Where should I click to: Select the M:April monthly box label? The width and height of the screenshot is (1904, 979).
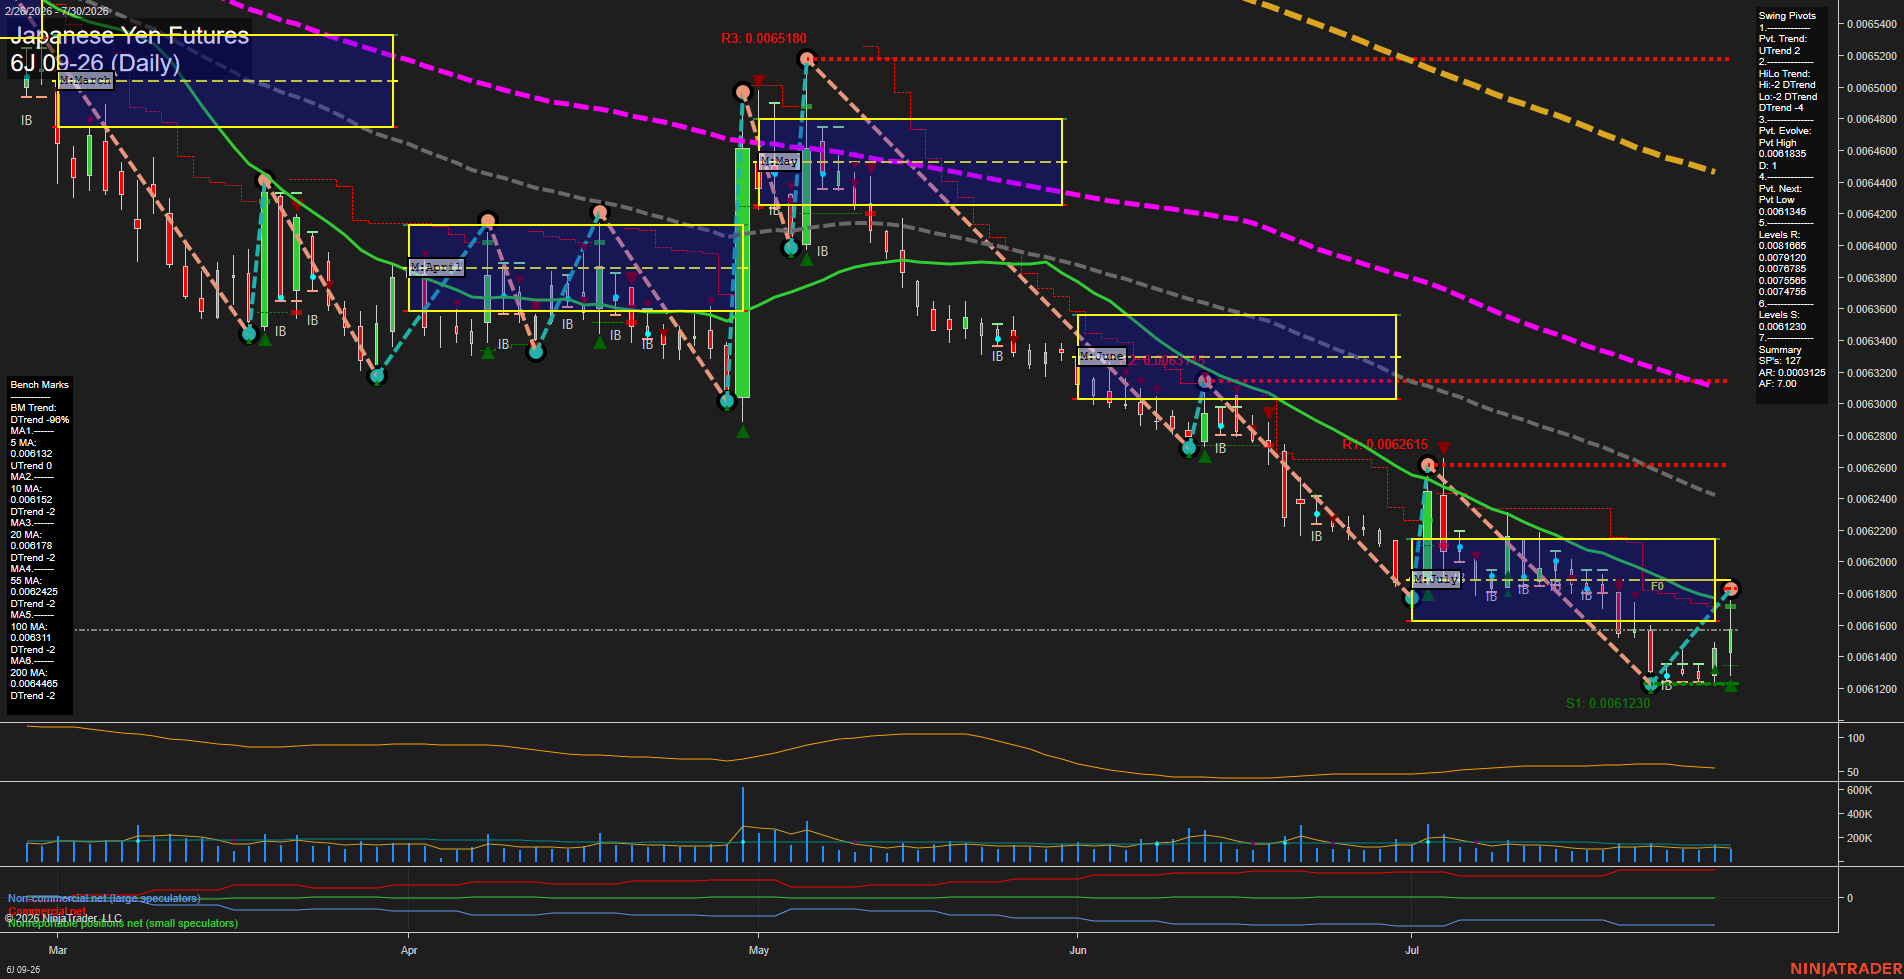pyautogui.click(x=437, y=267)
